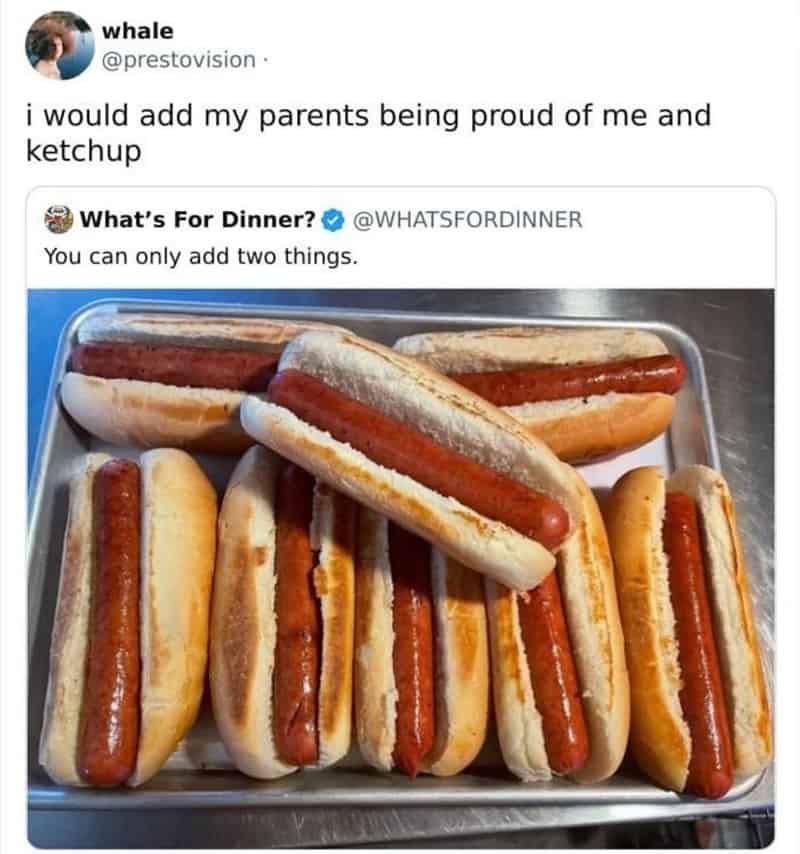This screenshot has width=800, height=854.
Task: Click the metal tray's bottom edge in photo
Action: click(400, 795)
